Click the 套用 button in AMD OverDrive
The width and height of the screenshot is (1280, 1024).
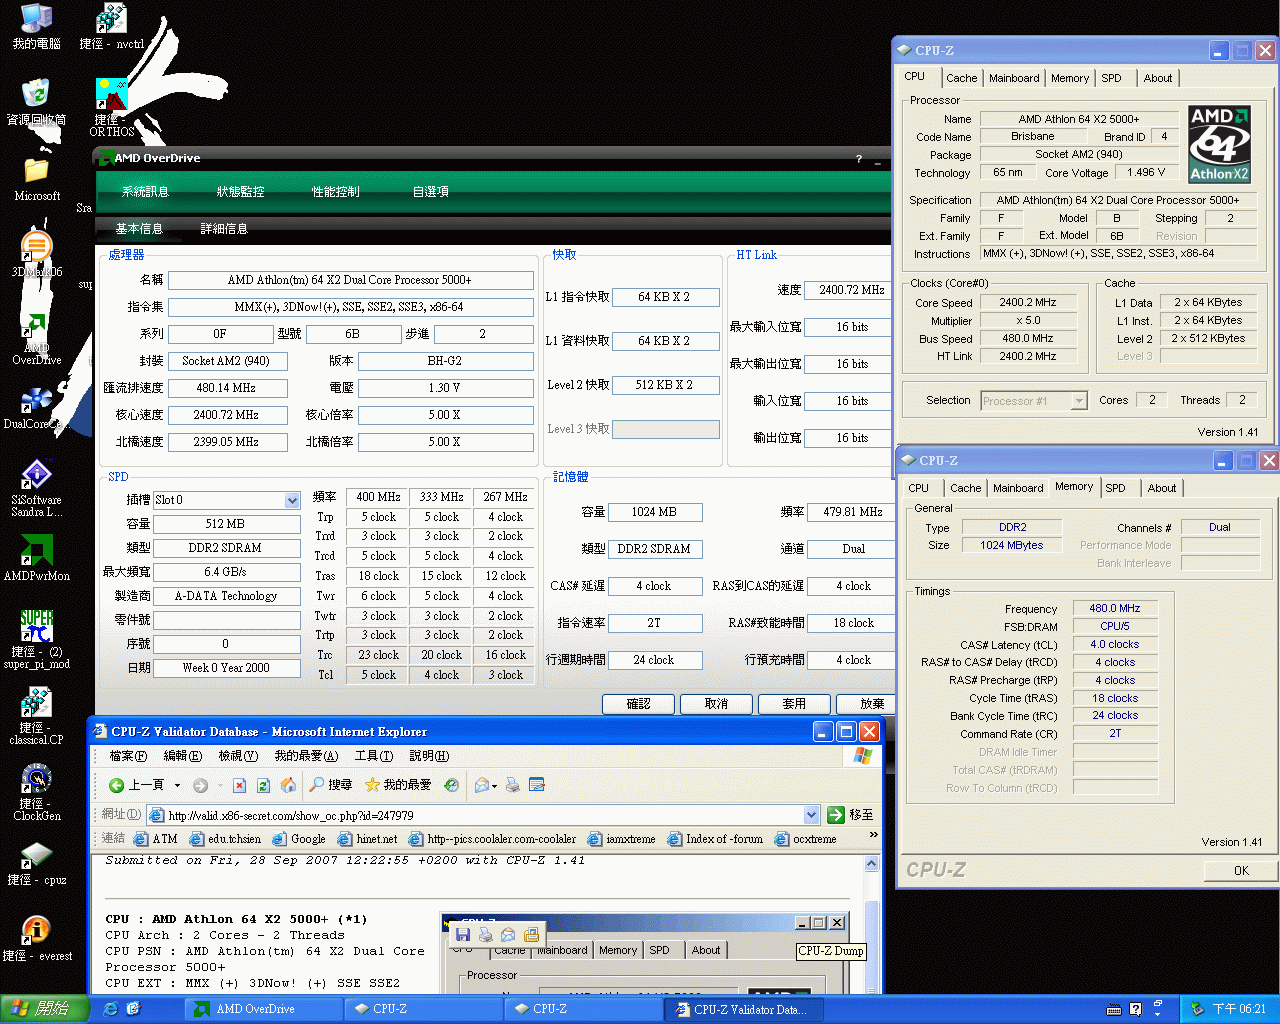(794, 704)
